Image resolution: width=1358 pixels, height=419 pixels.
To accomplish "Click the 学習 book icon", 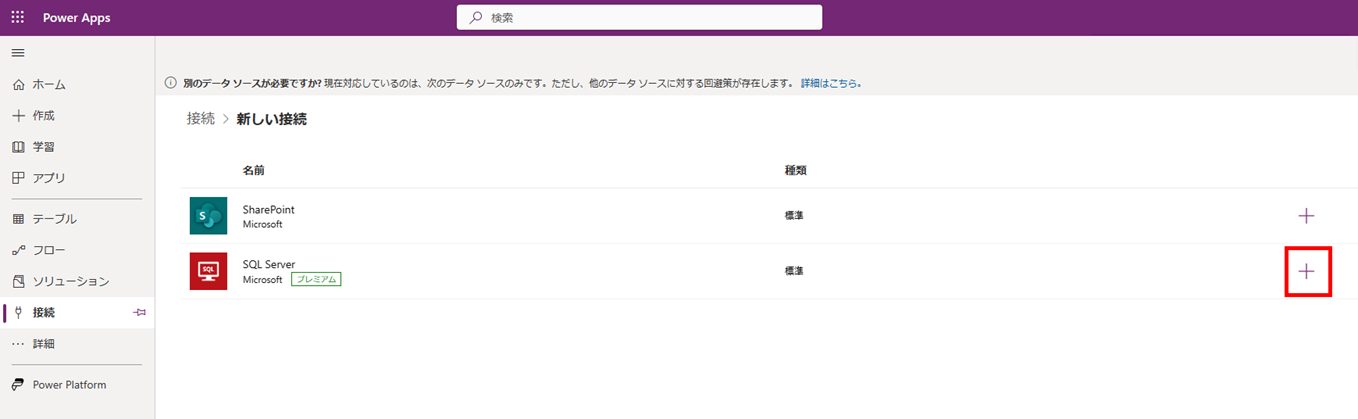I will click(x=18, y=147).
